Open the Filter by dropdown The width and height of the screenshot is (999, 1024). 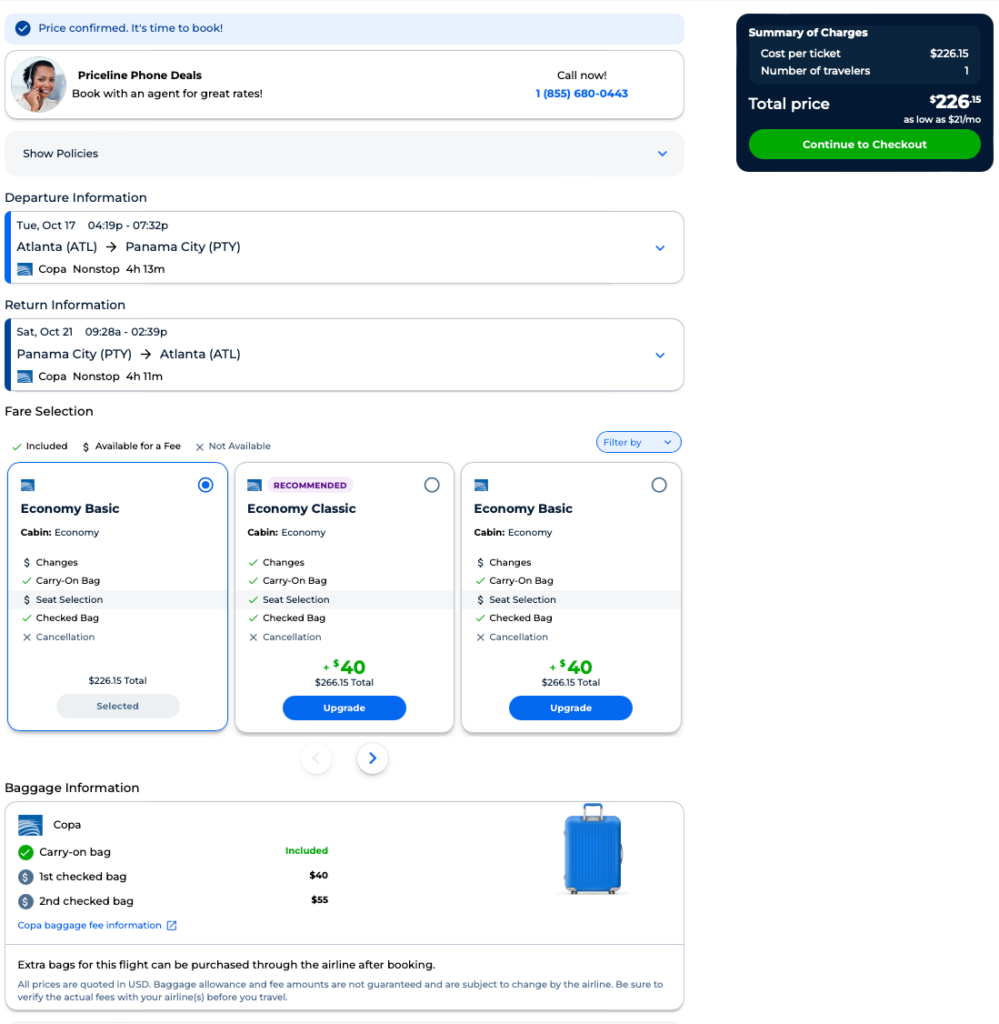638,442
